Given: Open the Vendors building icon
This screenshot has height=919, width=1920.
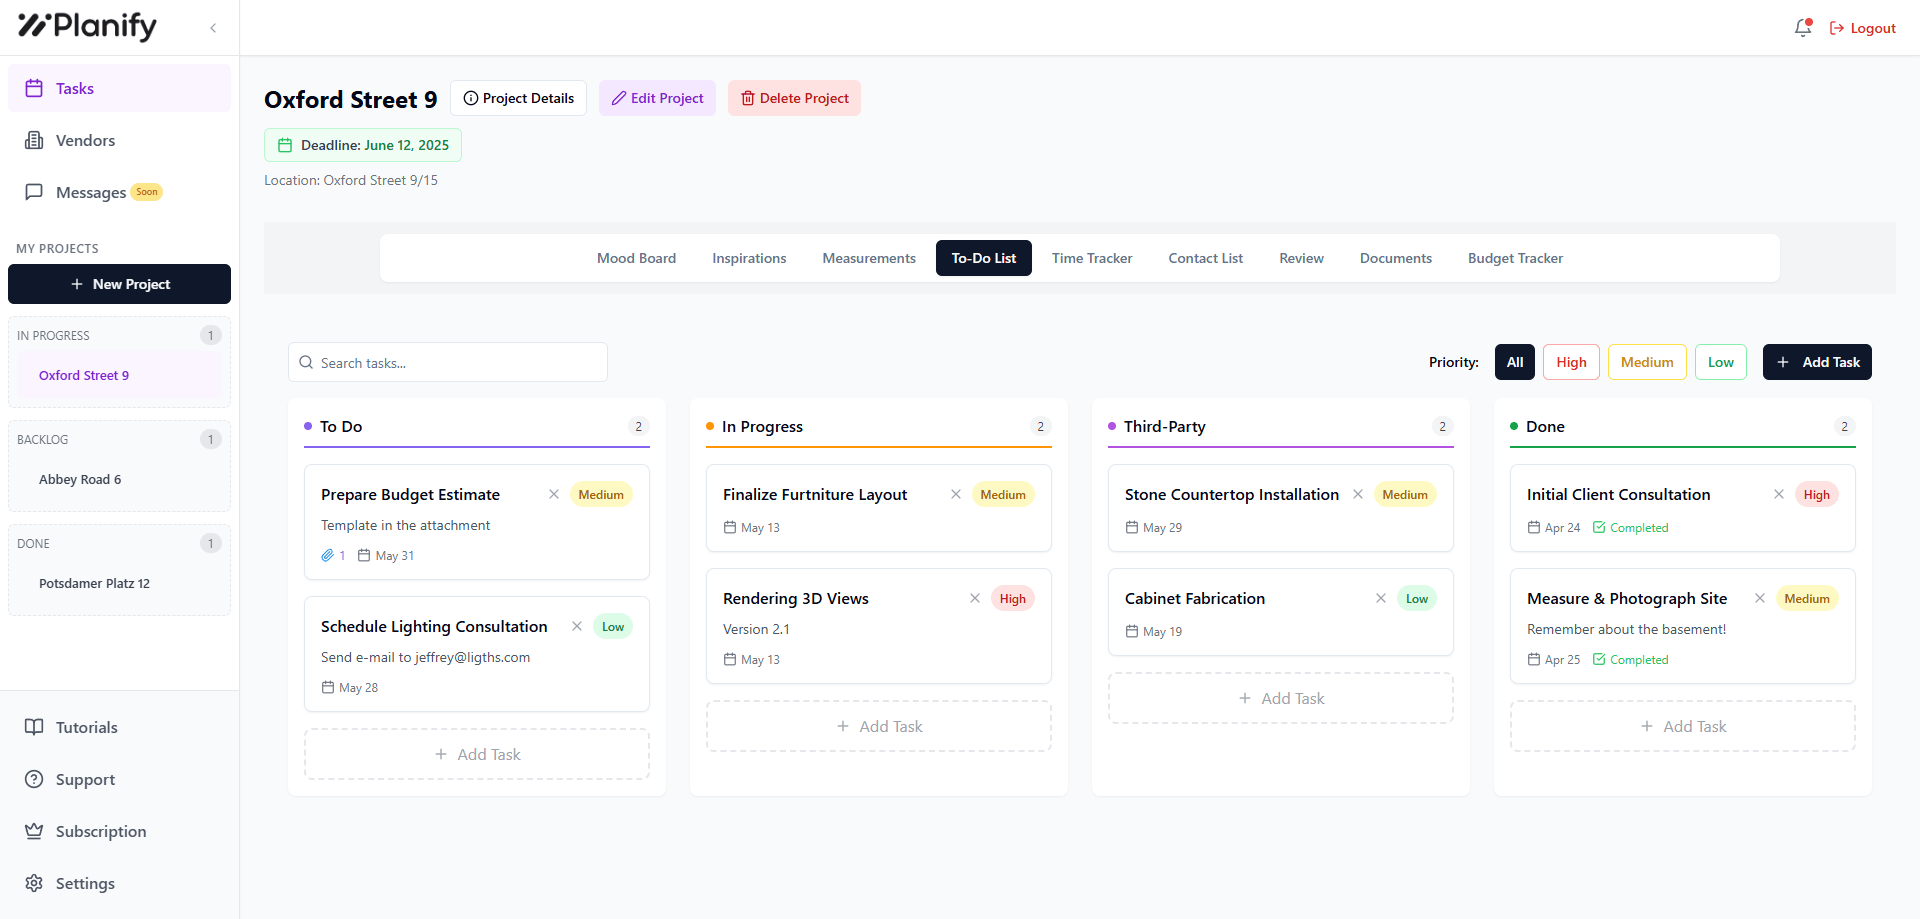Looking at the screenshot, I should point(34,140).
